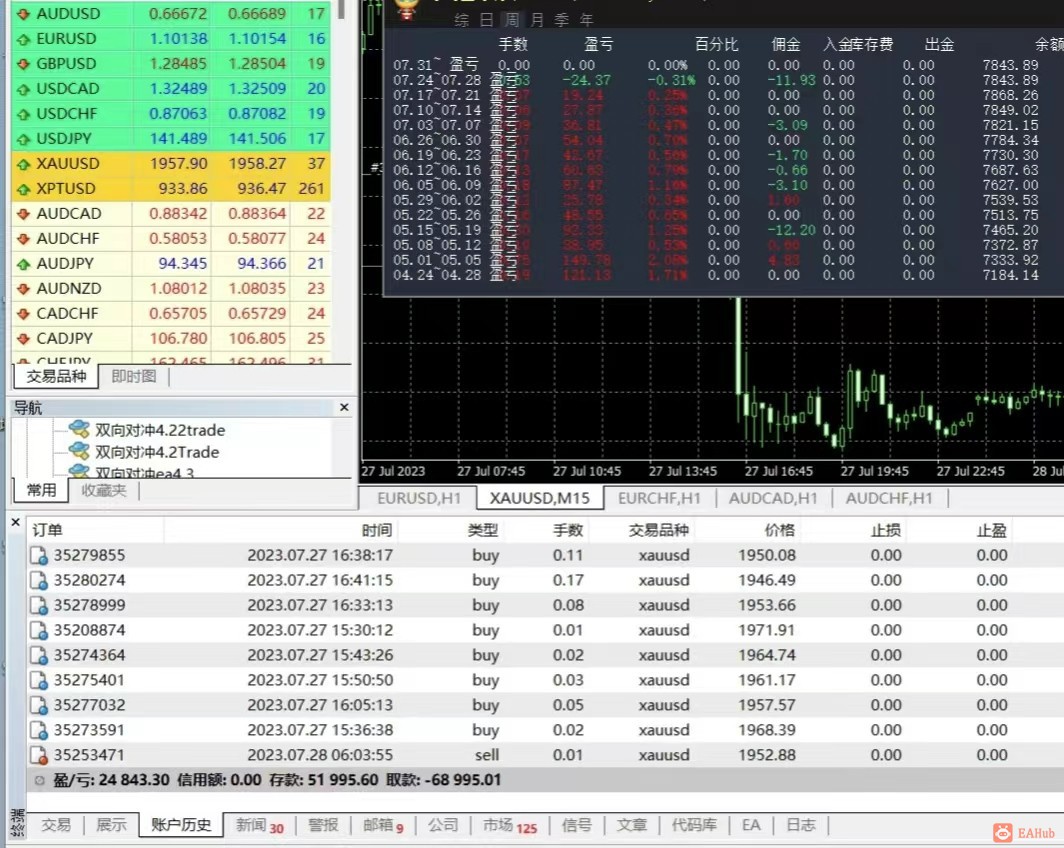1064x848 pixels.
Task: Open the 市场 tab with 125 badge
Action: [x=510, y=826]
